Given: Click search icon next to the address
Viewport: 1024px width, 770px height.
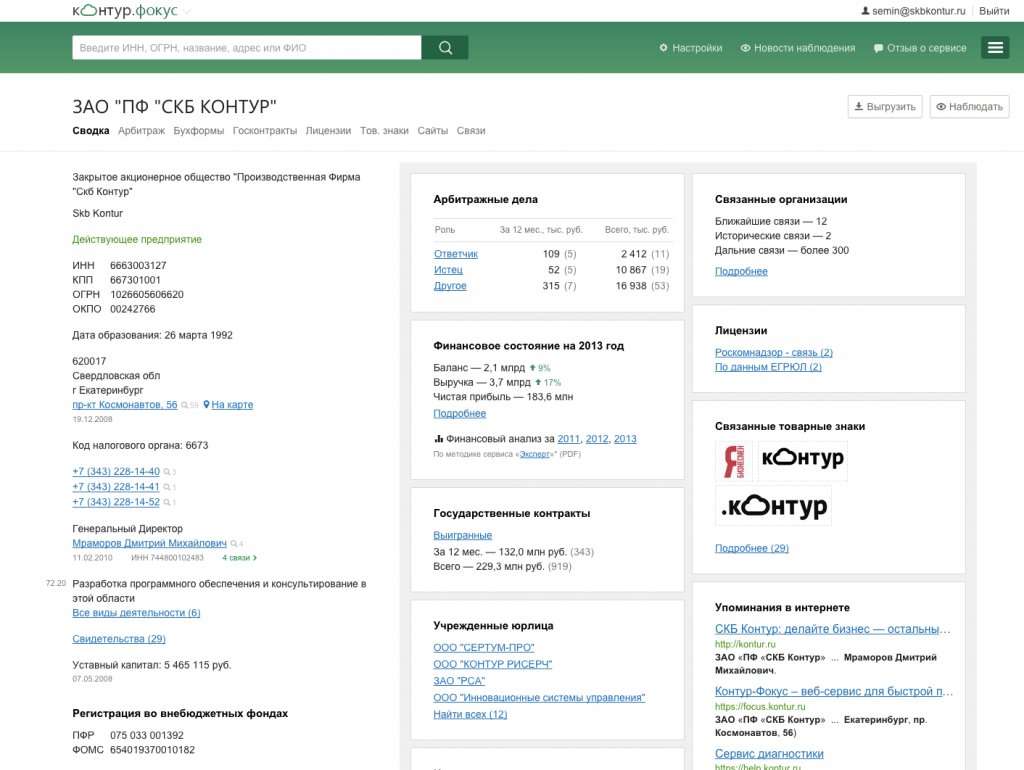Looking at the screenshot, I should (x=185, y=405).
